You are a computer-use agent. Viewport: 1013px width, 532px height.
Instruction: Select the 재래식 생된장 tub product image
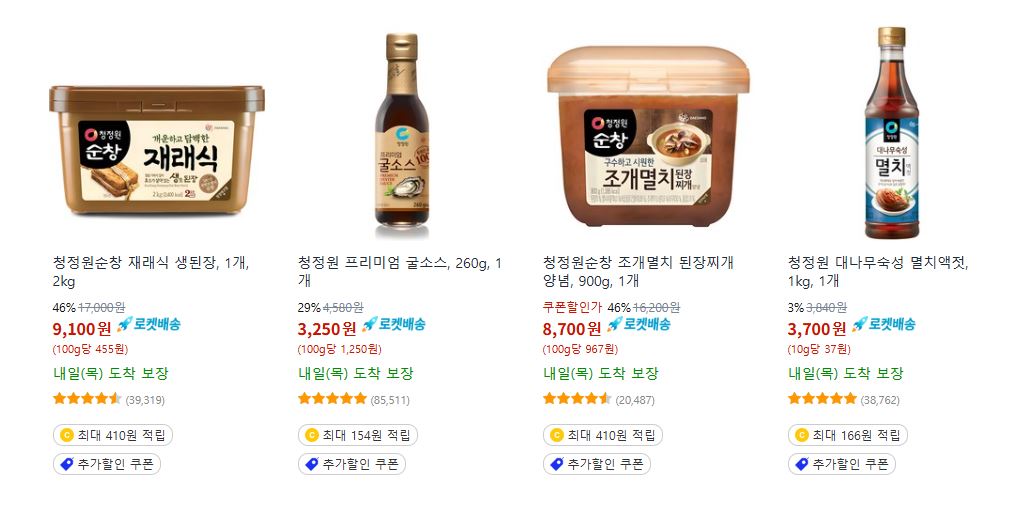click(x=157, y=149)
